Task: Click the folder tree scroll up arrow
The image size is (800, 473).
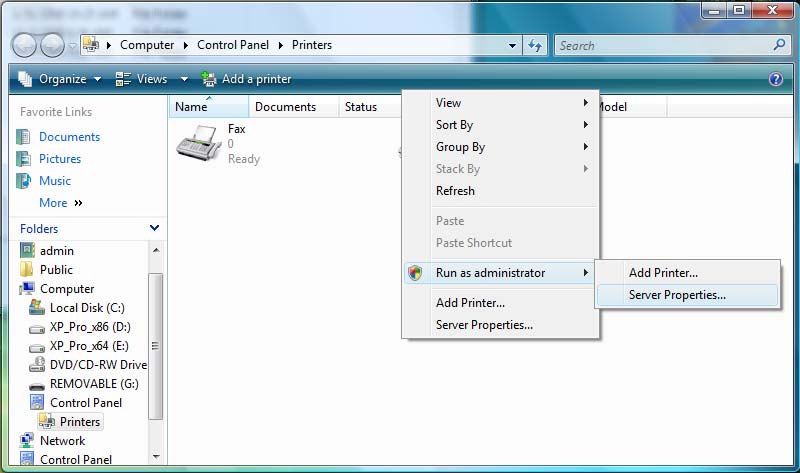Action: point(156,250)
